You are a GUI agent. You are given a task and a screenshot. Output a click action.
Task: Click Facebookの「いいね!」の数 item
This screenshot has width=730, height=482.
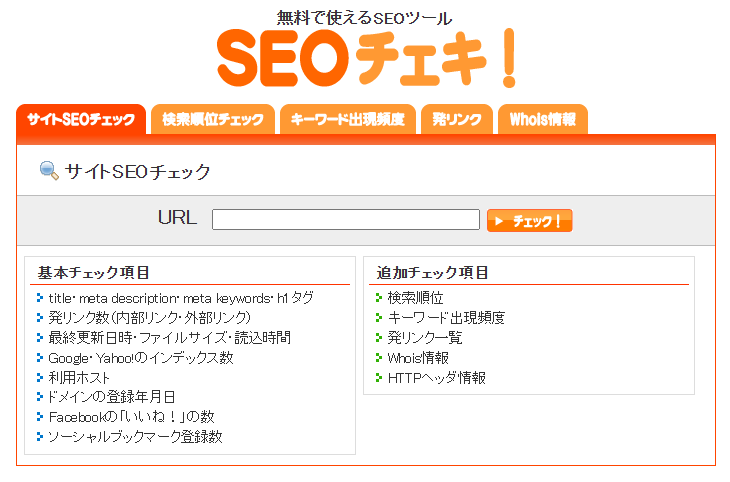(x=131, y=416)
